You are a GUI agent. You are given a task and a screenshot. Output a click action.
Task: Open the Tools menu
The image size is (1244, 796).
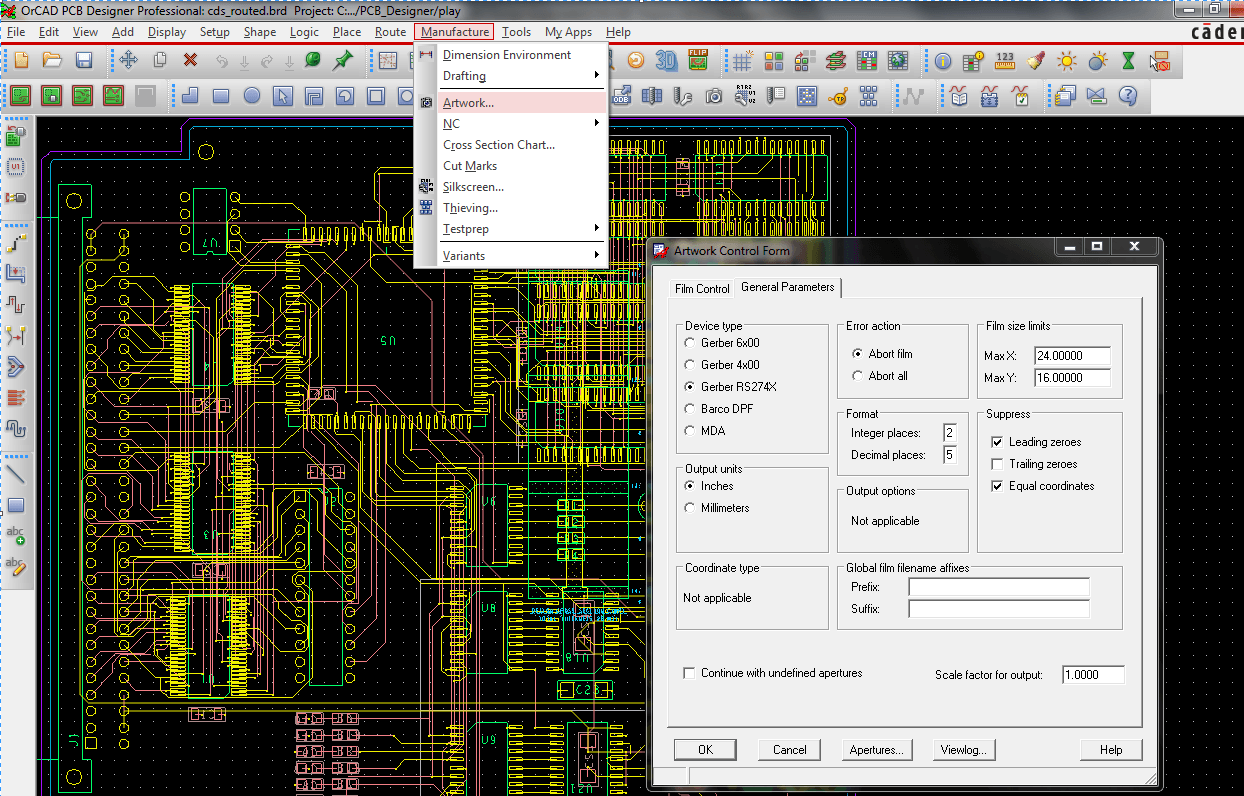(x=517, y=32)
